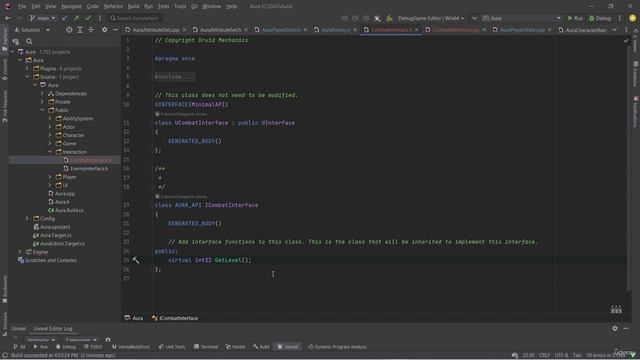Open the File menu

click(22, 6)
